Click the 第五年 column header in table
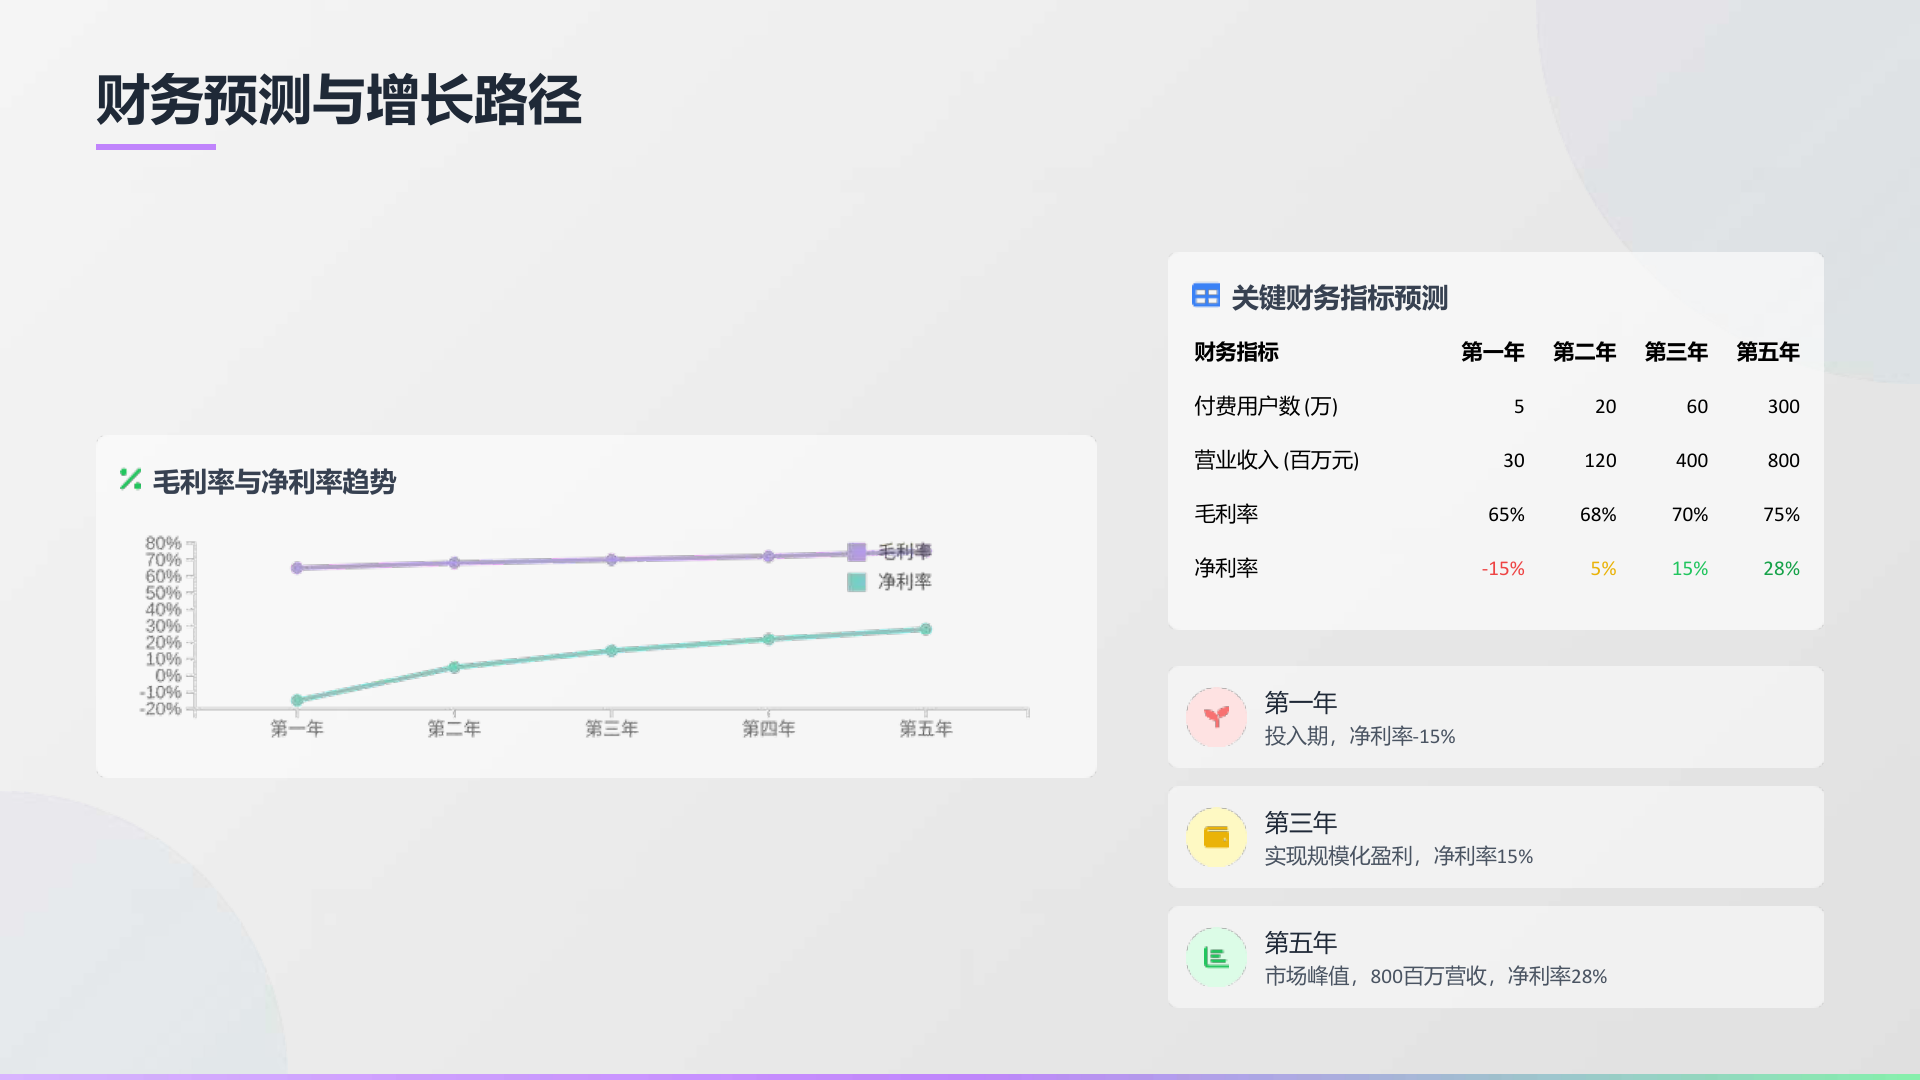1920x1080 pixels. tap(1767, 352)
